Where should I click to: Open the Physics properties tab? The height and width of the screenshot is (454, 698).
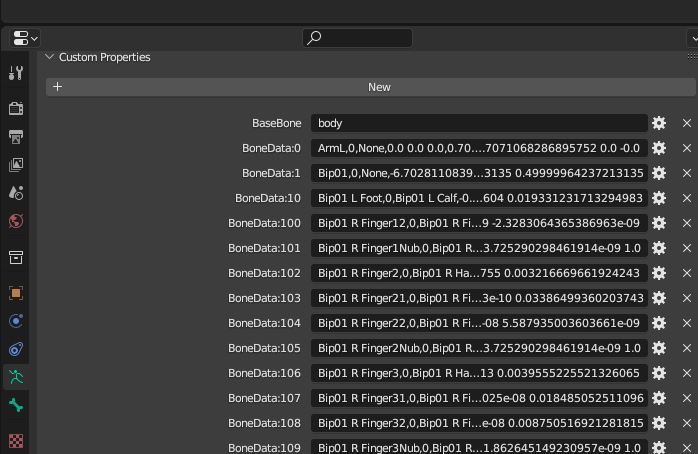pyautogui.click(x=16, y=321)
